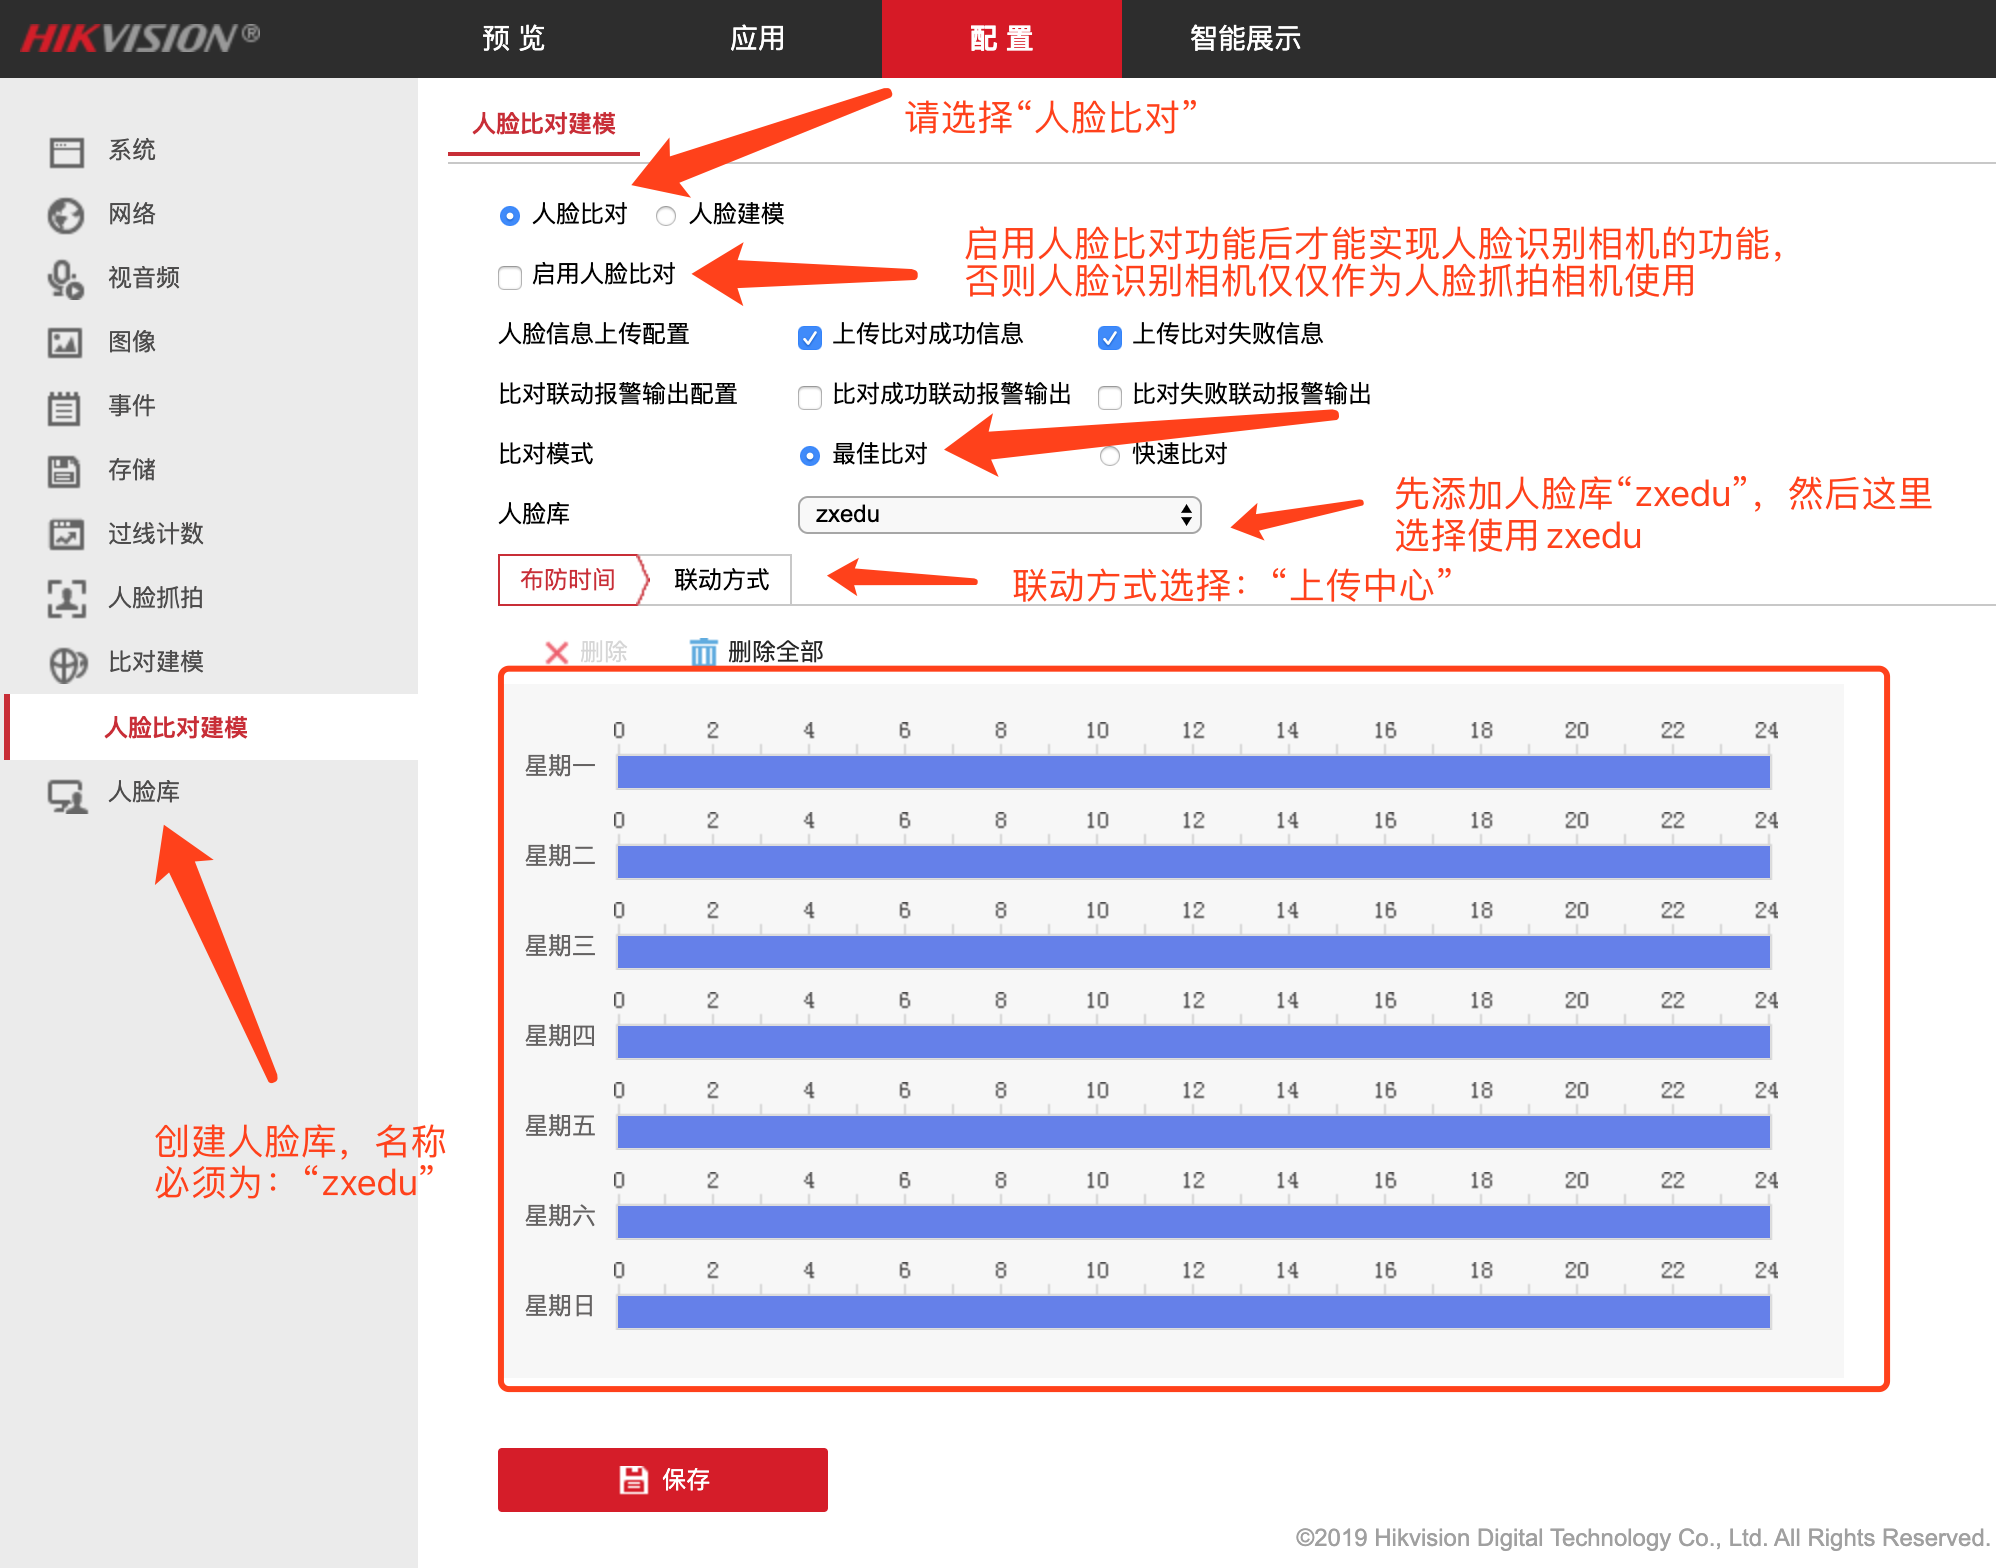Collapse the 比对建模 sidebar section
This screenshot has width=1996, height=1568.
(156, 662)
